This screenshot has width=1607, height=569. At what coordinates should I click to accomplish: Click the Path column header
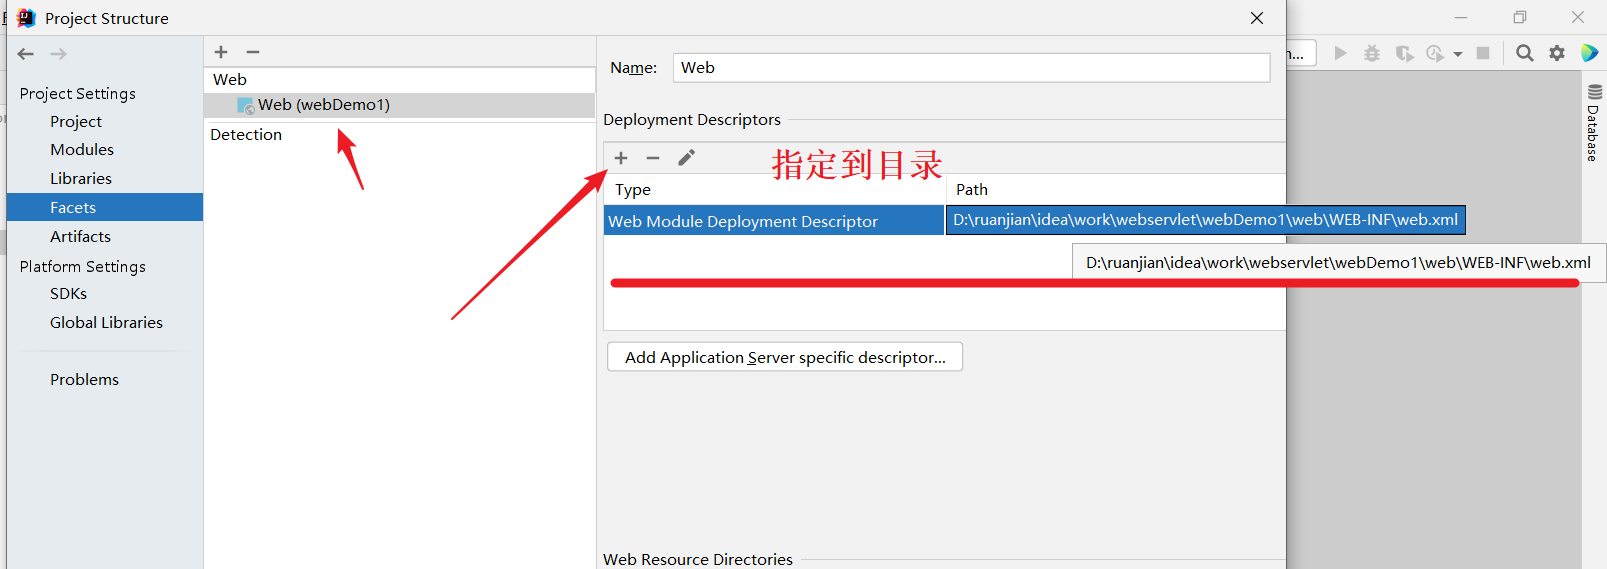(1116, 189)
